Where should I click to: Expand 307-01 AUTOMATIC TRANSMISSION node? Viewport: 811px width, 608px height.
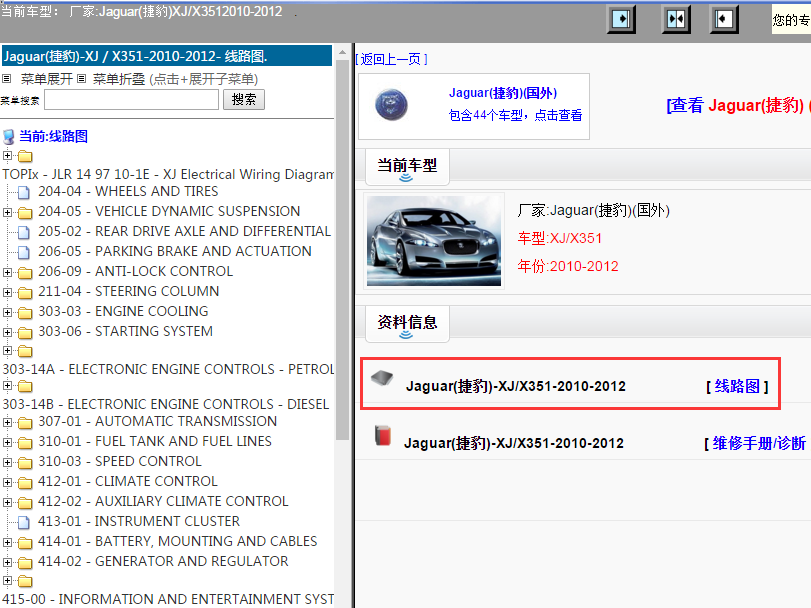7,422
